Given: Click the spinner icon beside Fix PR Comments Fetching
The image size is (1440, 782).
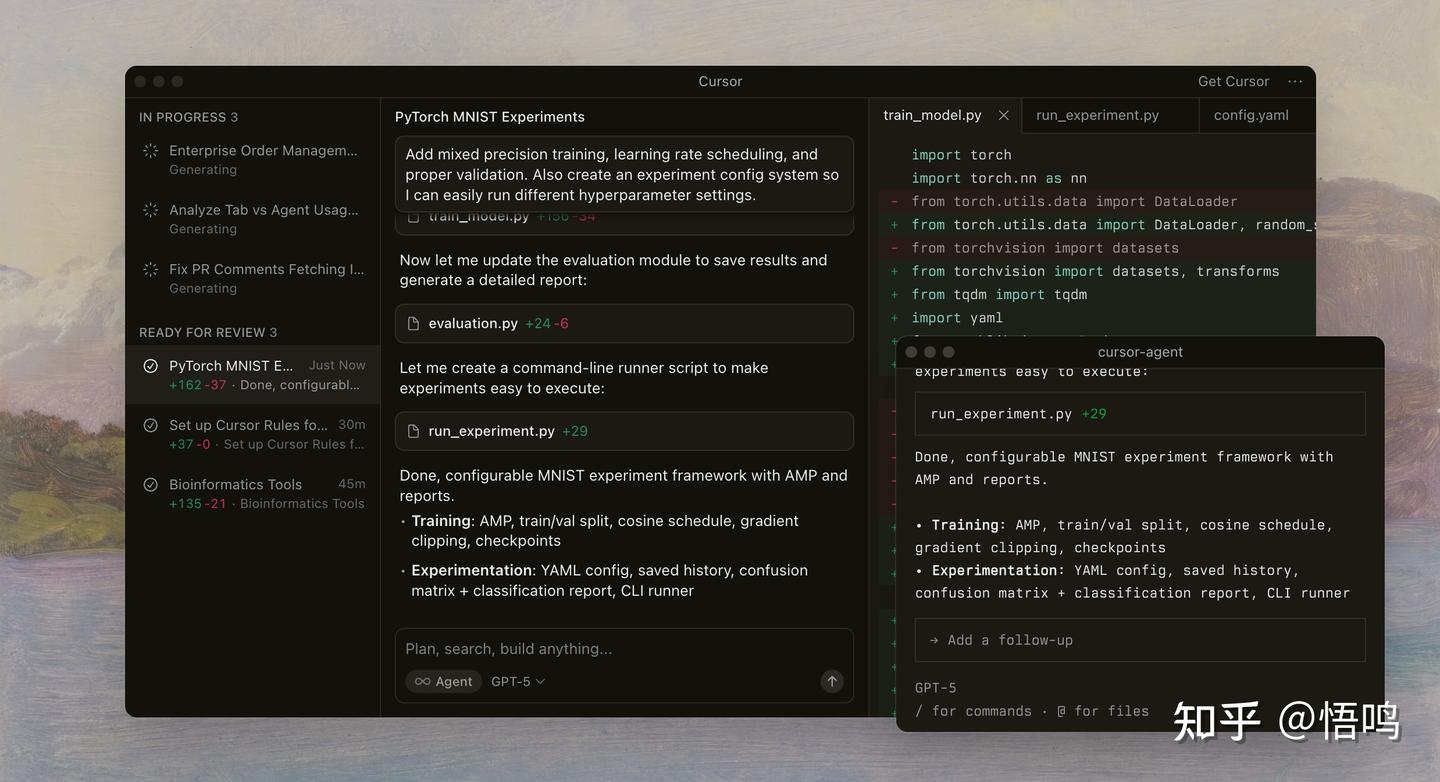Looking at the screenshot, I should (x=150, y=269).
